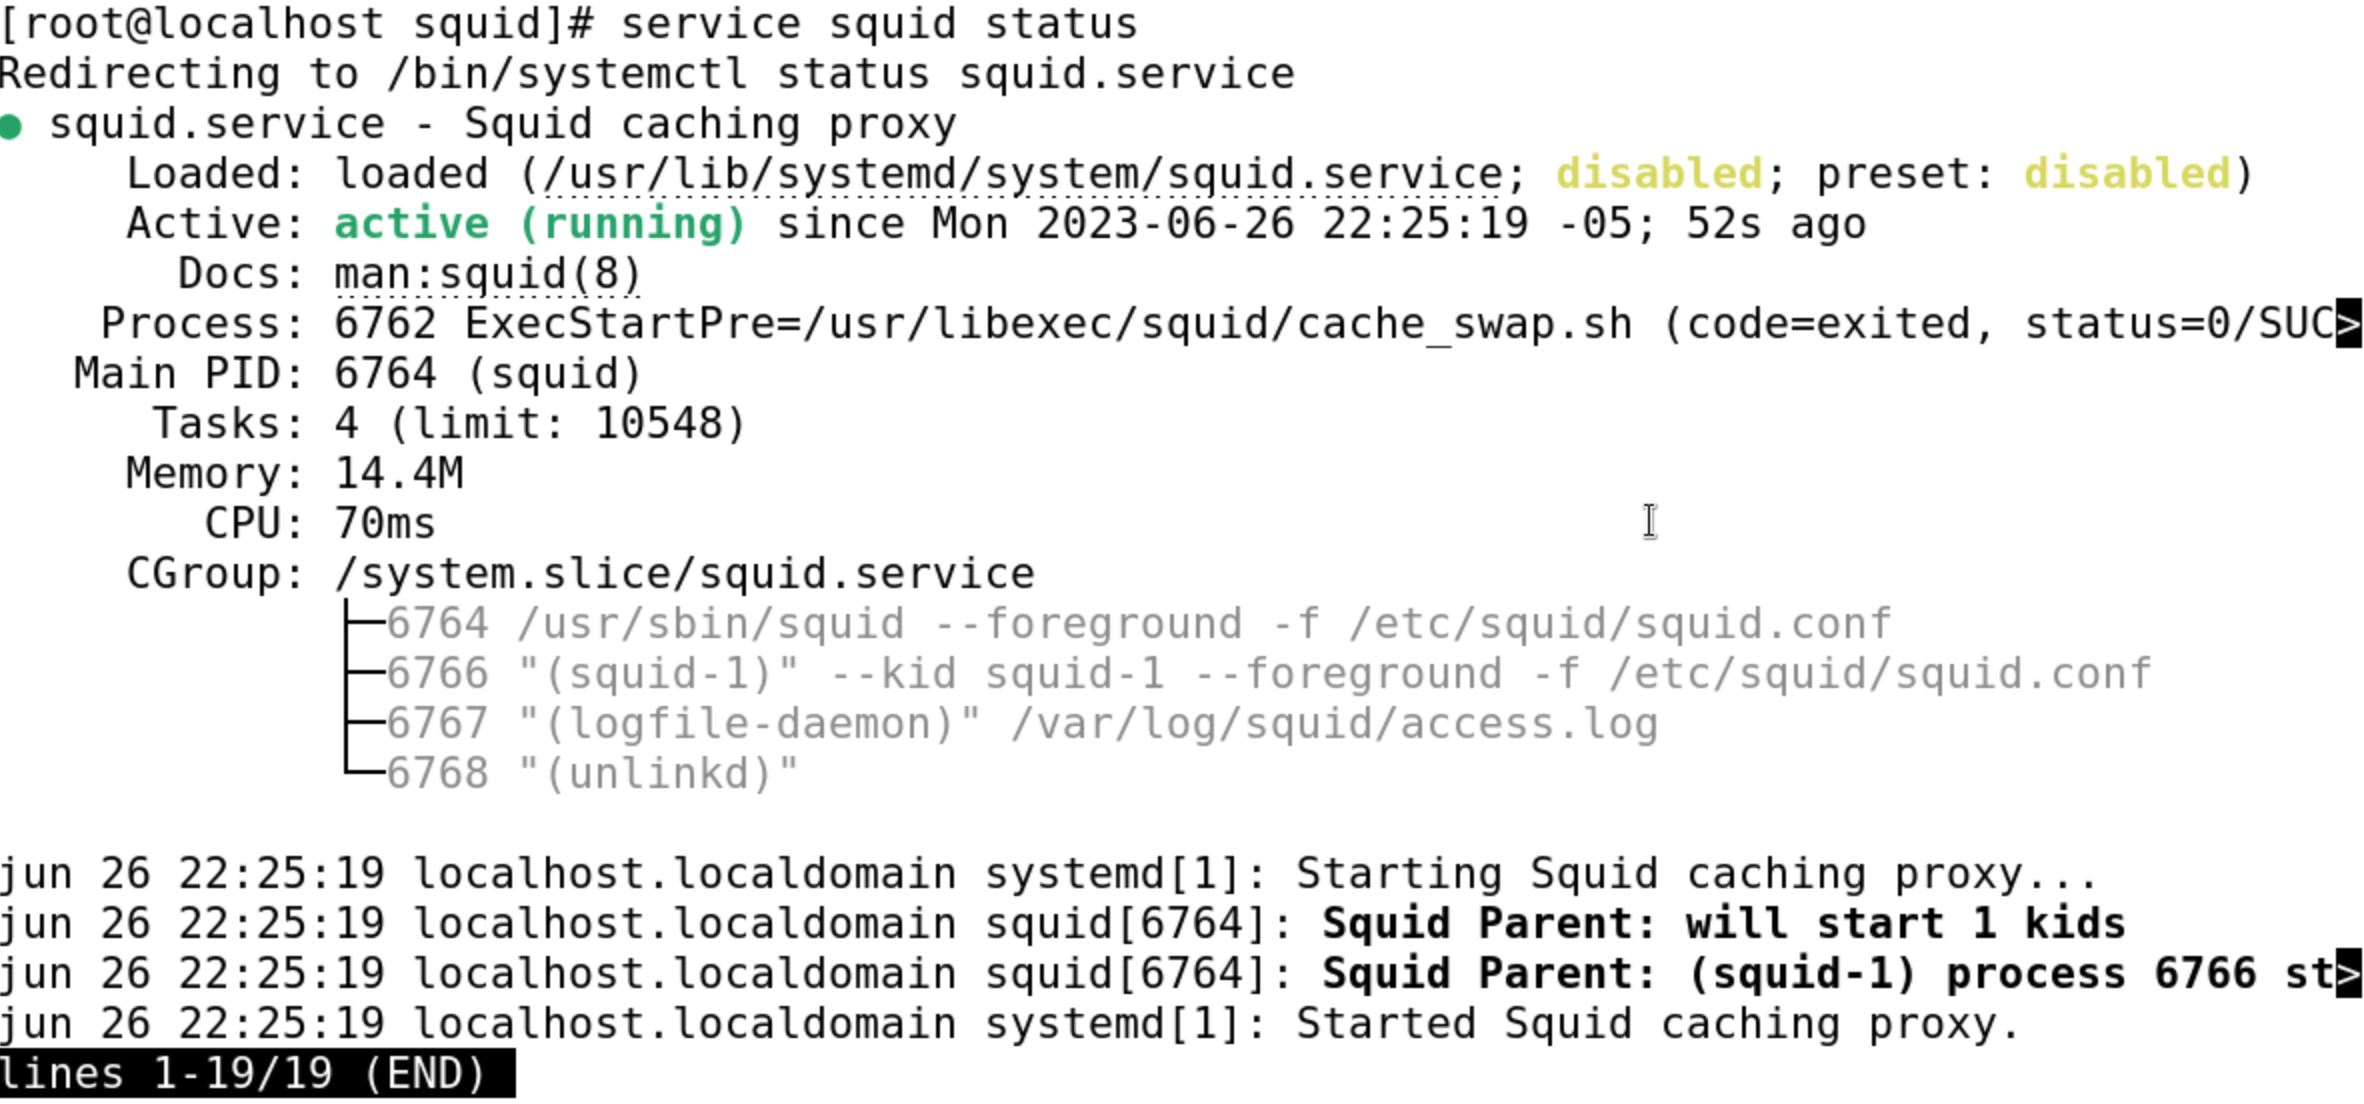The image size is (2364, 1104).
Task: Open the man:squid(8) docs link
Action: 487,275
